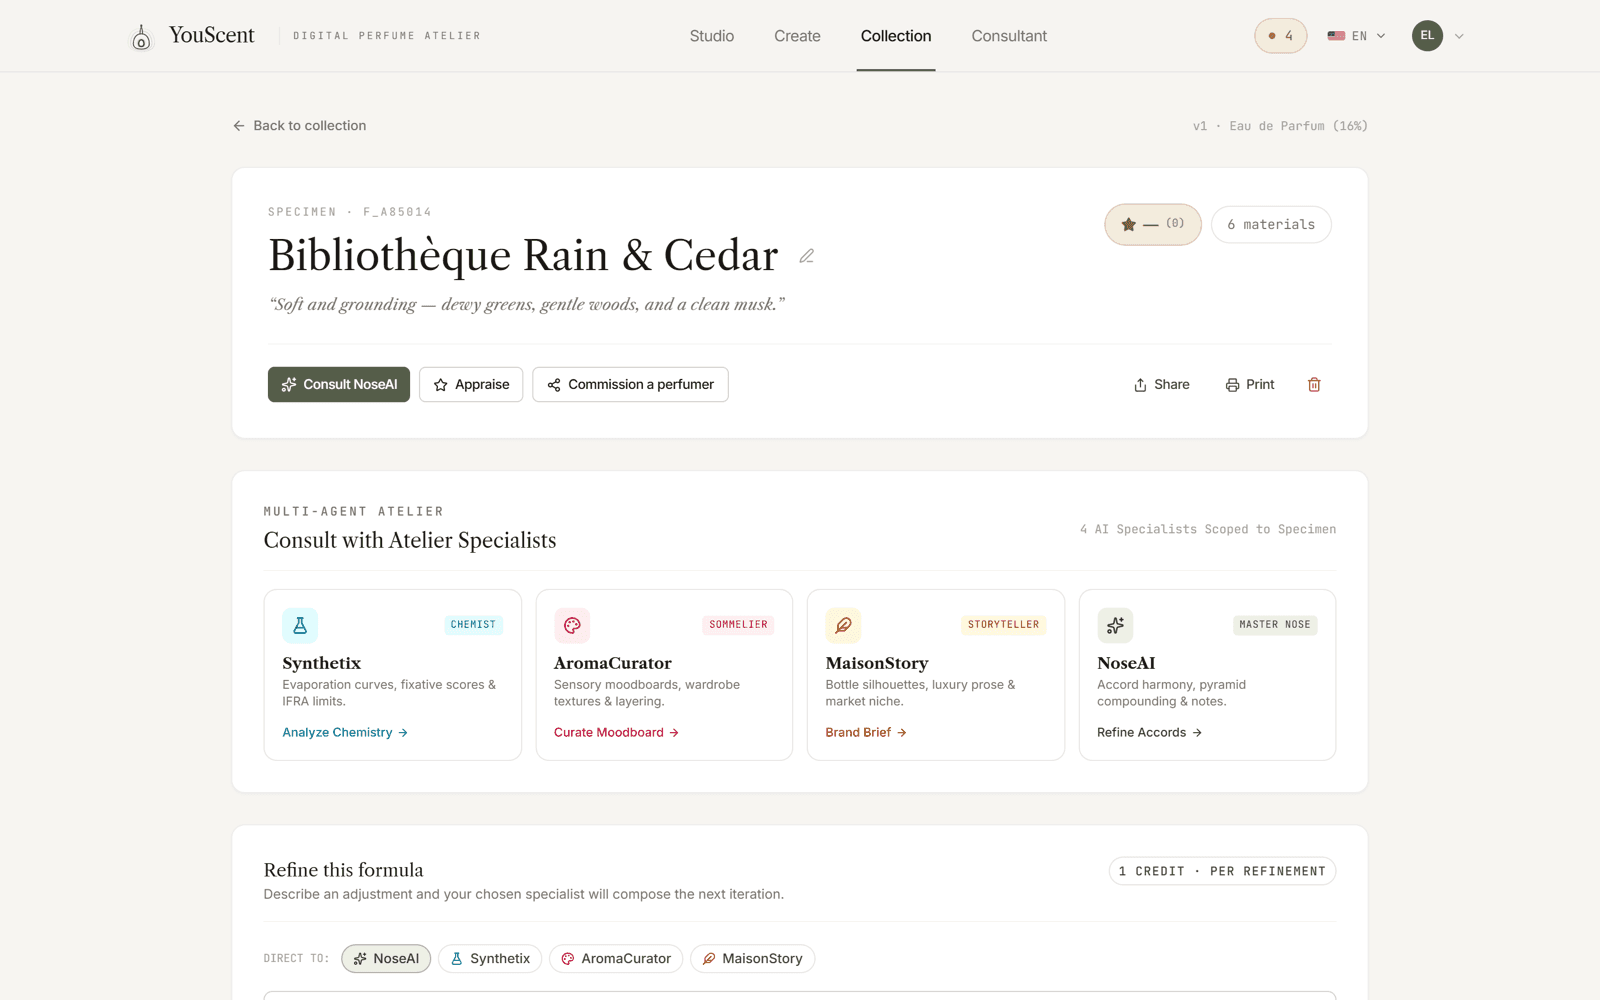Click the MASTER NOSE badge
The image size is (1600, 1000).
click(x=1275, y=625)
